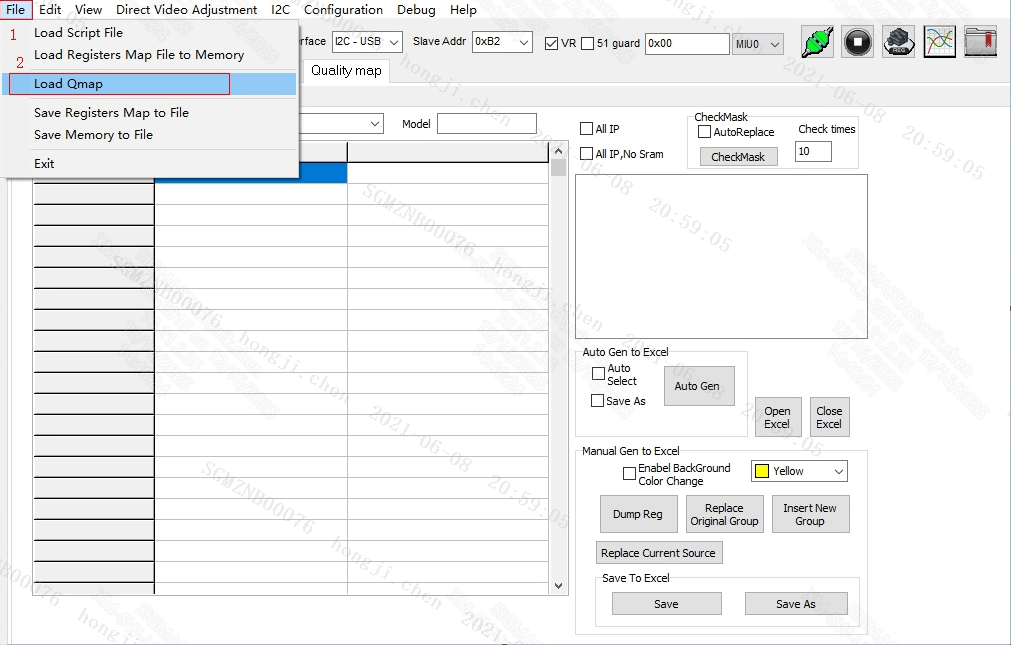This screenshot has height=645, width=1011.
Task: Select the highlighted blue table cell
Action: tap(251, 173)
